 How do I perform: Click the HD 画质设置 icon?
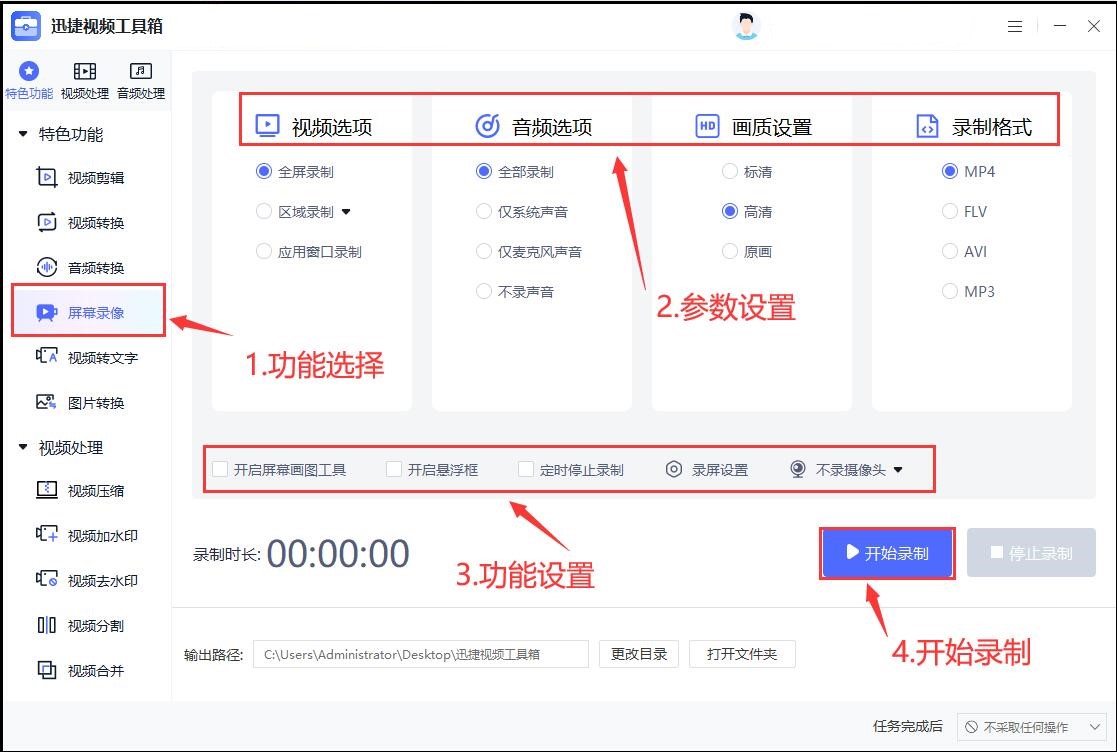(x=707, y=126)
